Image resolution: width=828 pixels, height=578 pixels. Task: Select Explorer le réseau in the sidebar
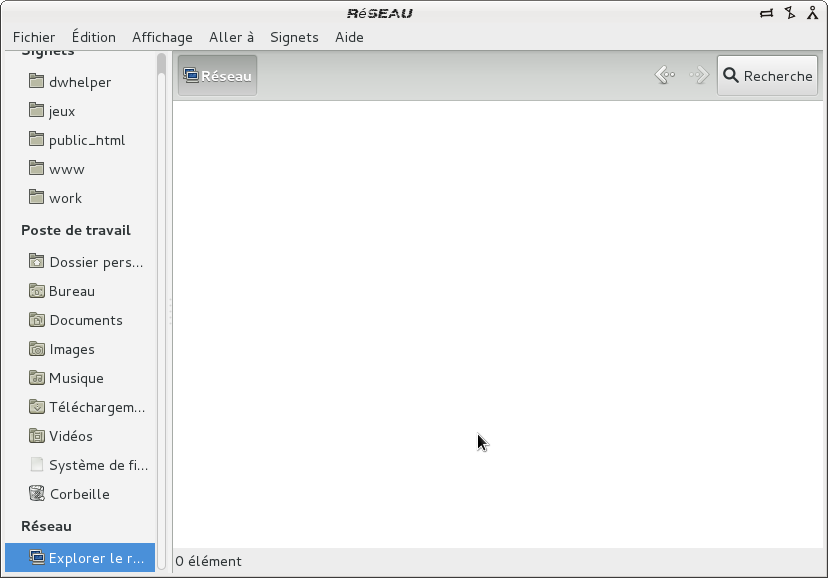pos(80,557)
